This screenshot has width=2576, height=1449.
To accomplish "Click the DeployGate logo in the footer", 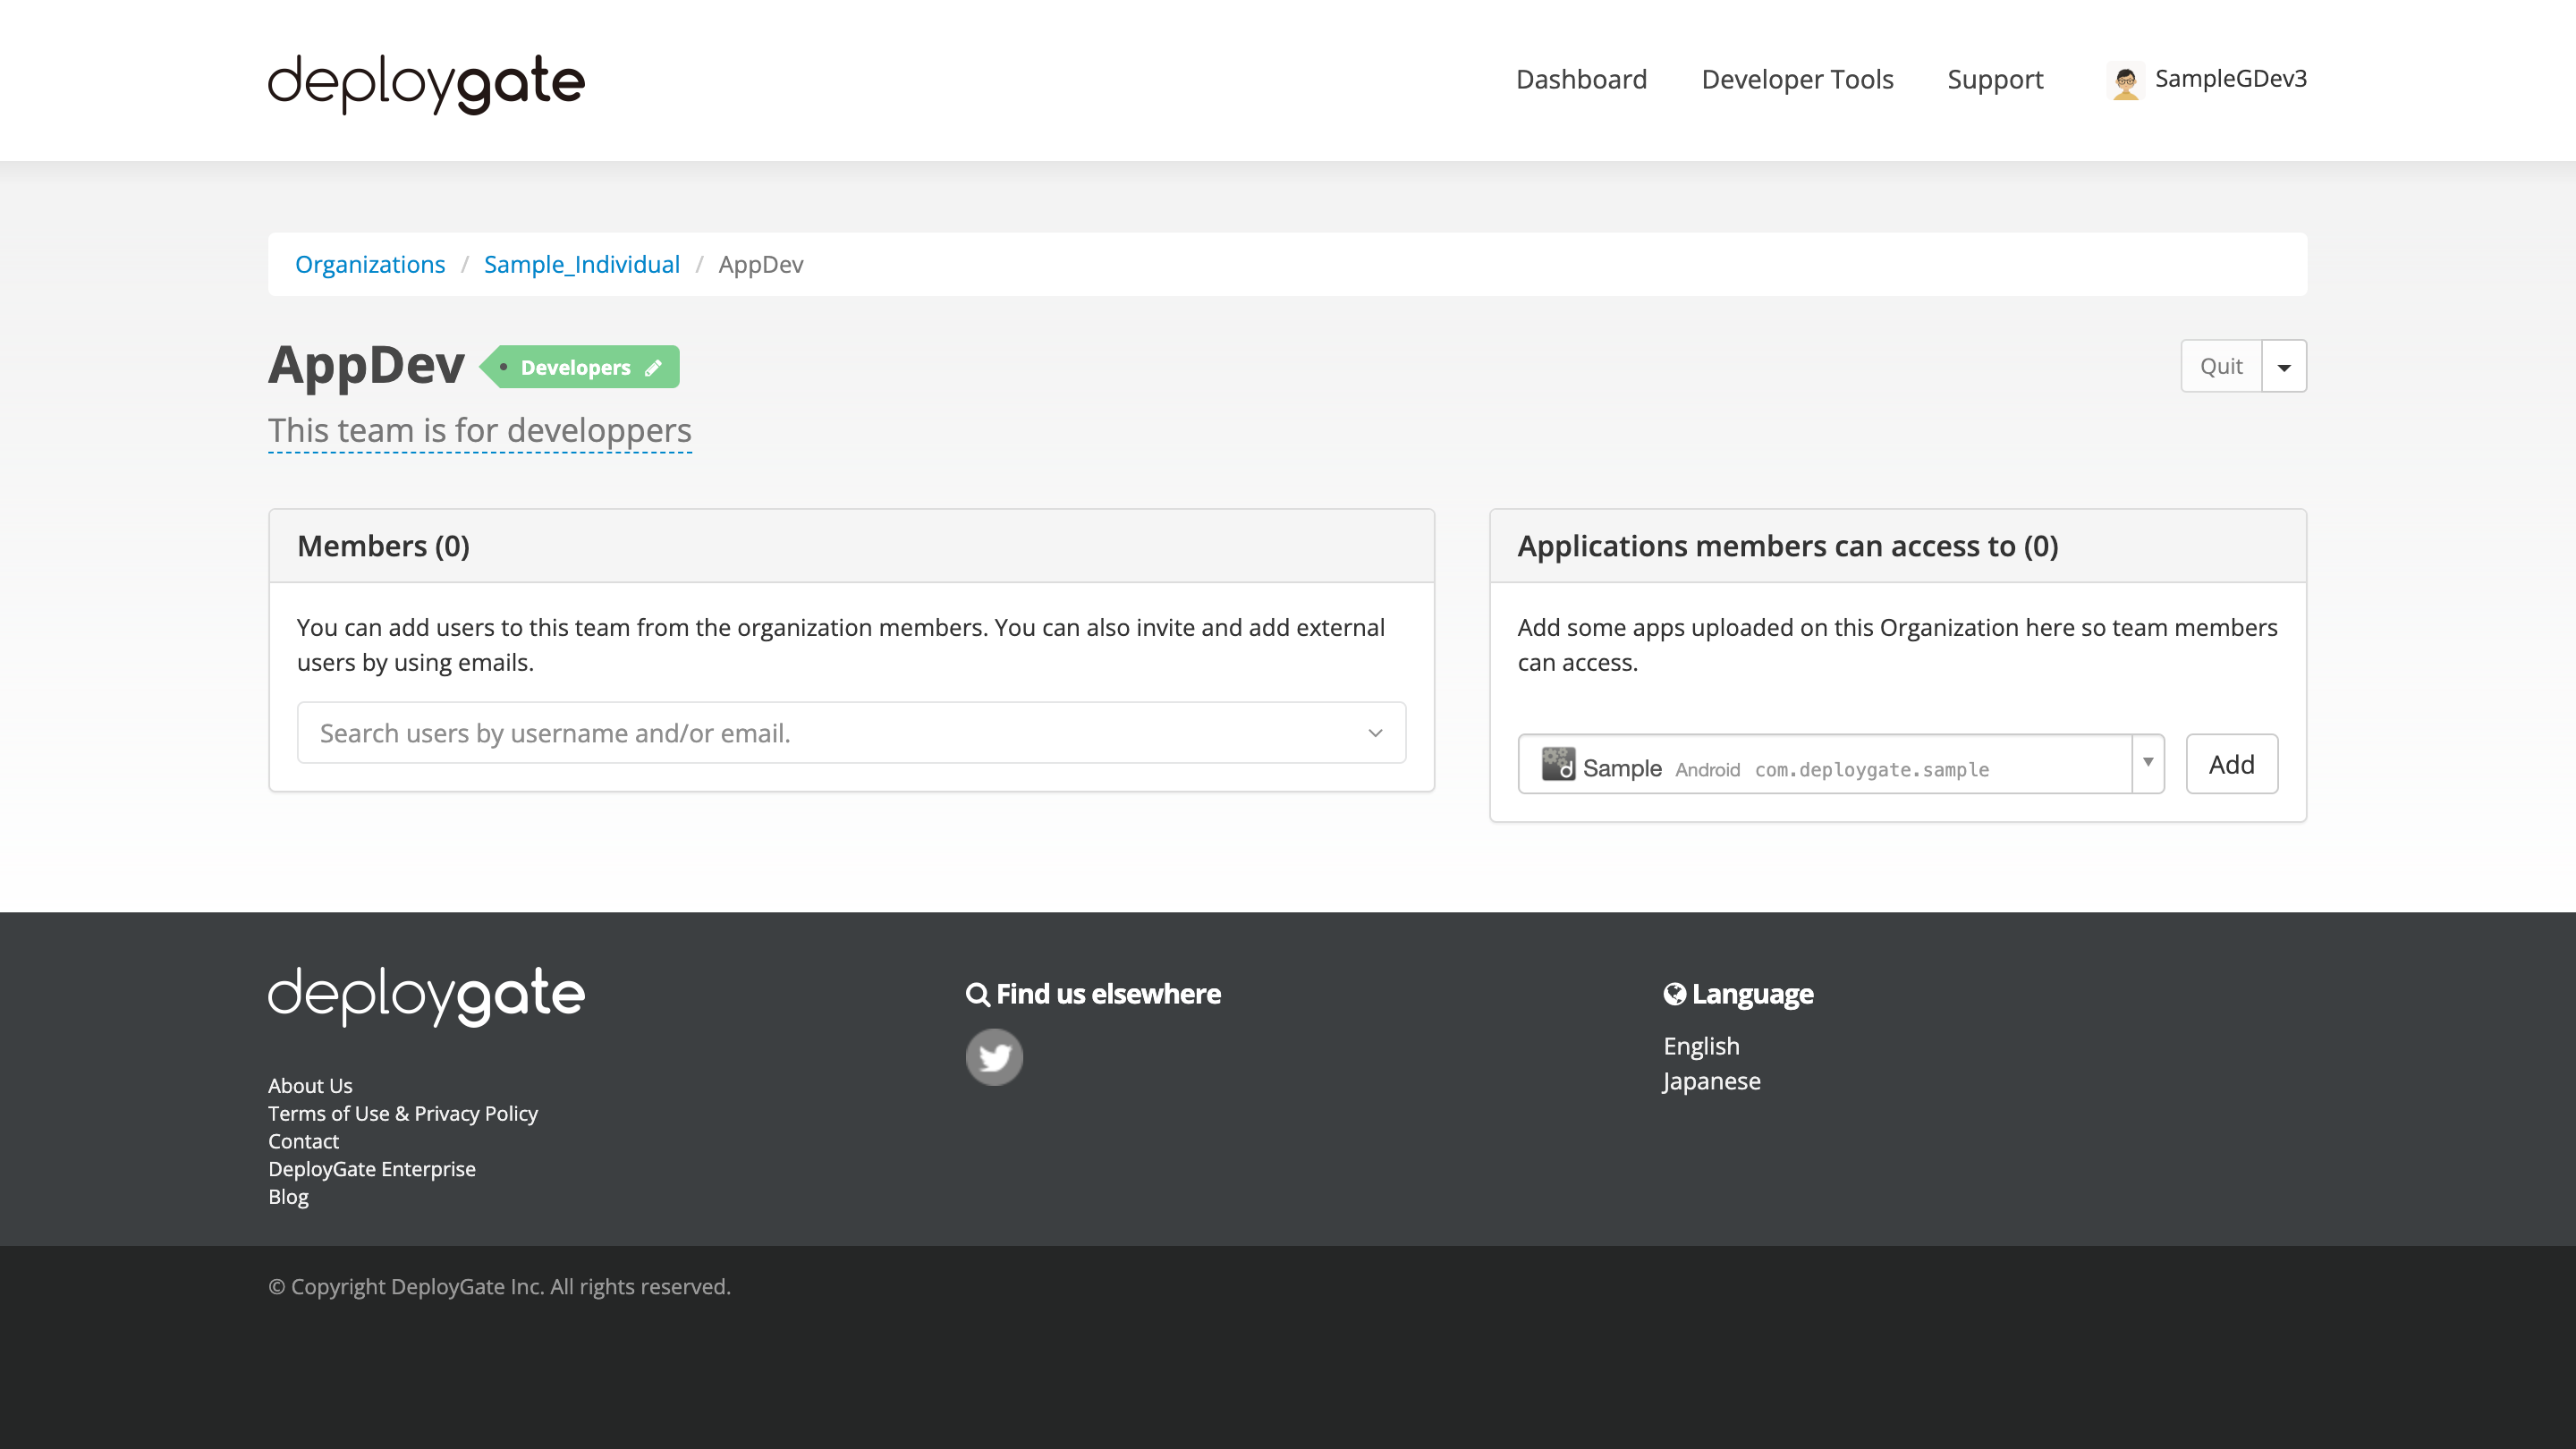I will pos(425,995).
